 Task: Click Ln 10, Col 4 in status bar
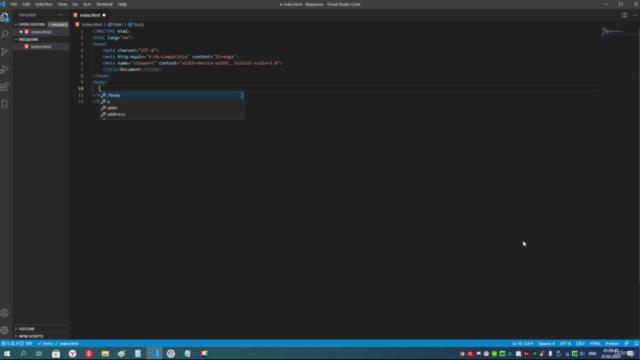(522, 344)
